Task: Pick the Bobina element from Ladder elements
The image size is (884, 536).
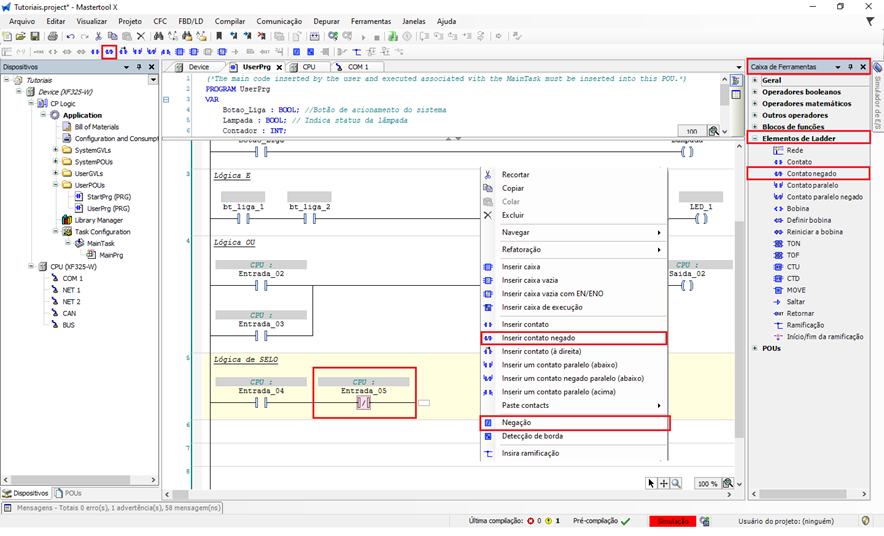Action: click(x=797, y=208)
